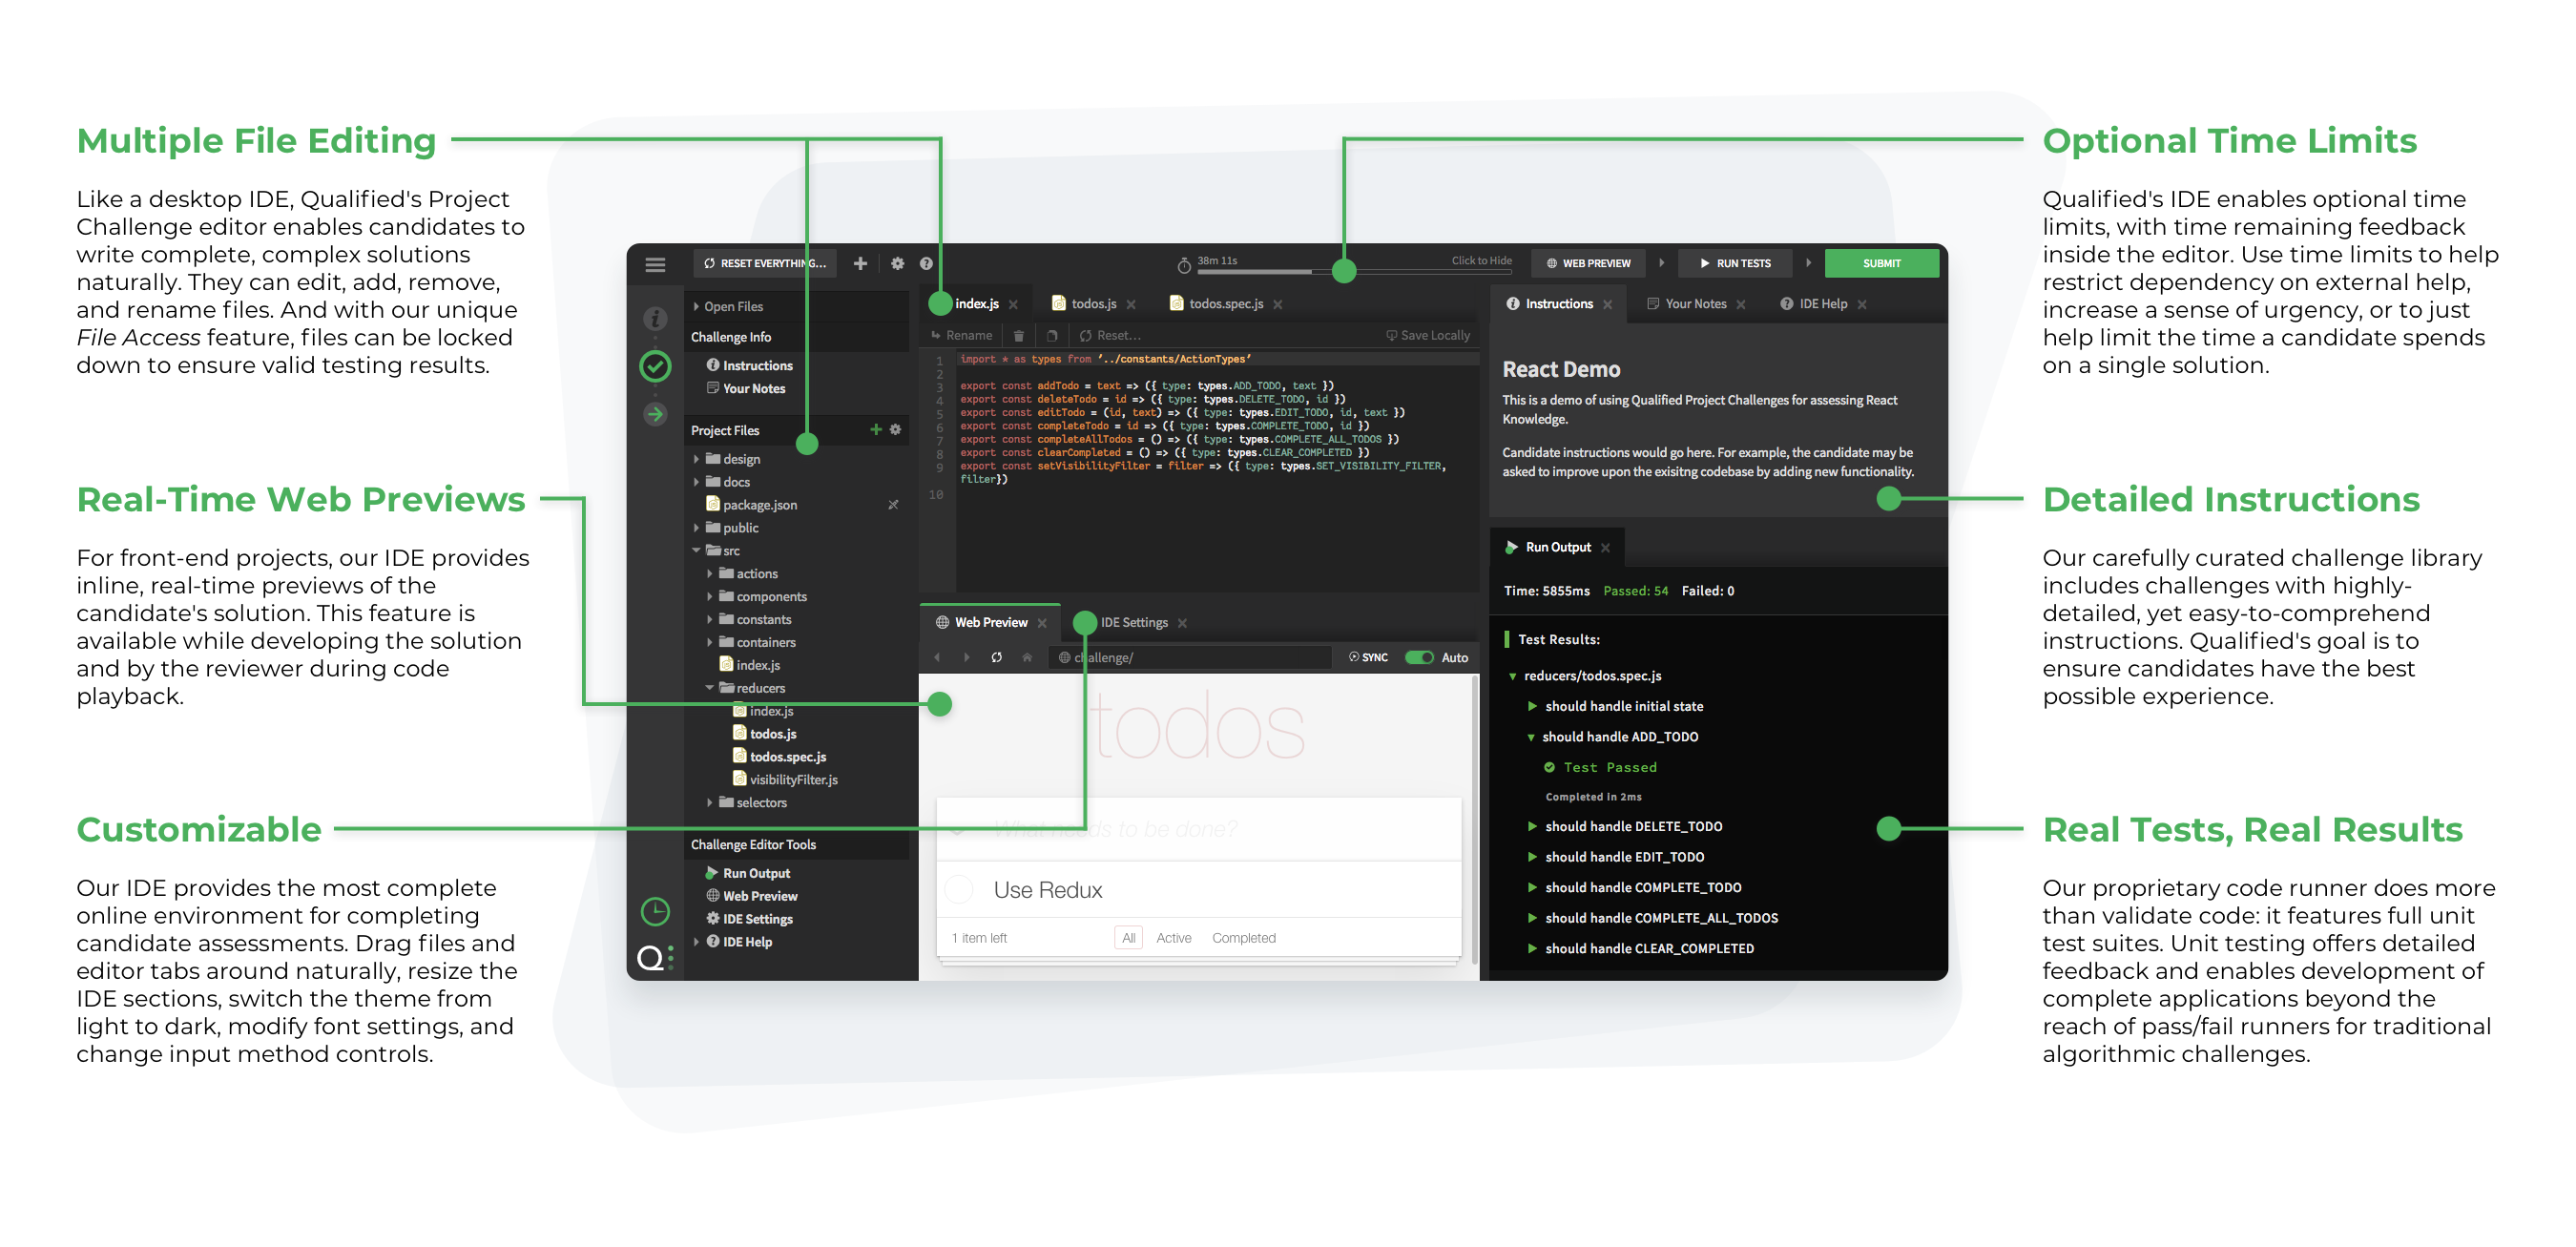The height and width of the screenshot is (1247, 2576).
Task: Collapse the src folder
Action: point(697,551)
